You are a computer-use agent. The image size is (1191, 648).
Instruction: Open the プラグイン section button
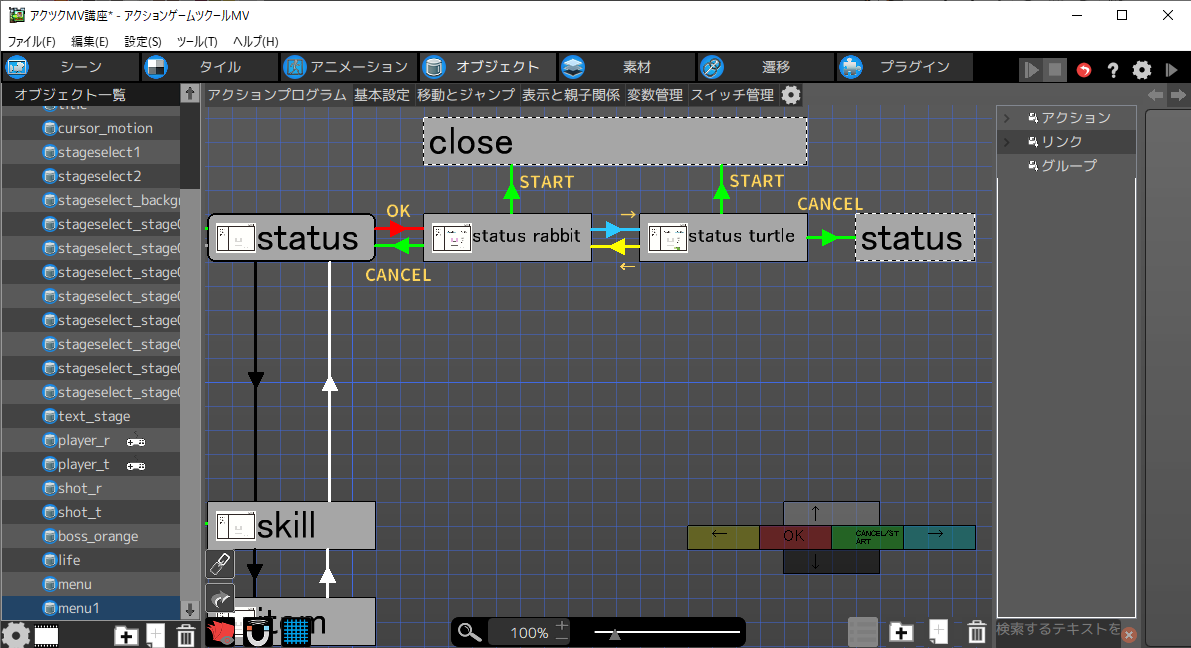click(903, 67)
